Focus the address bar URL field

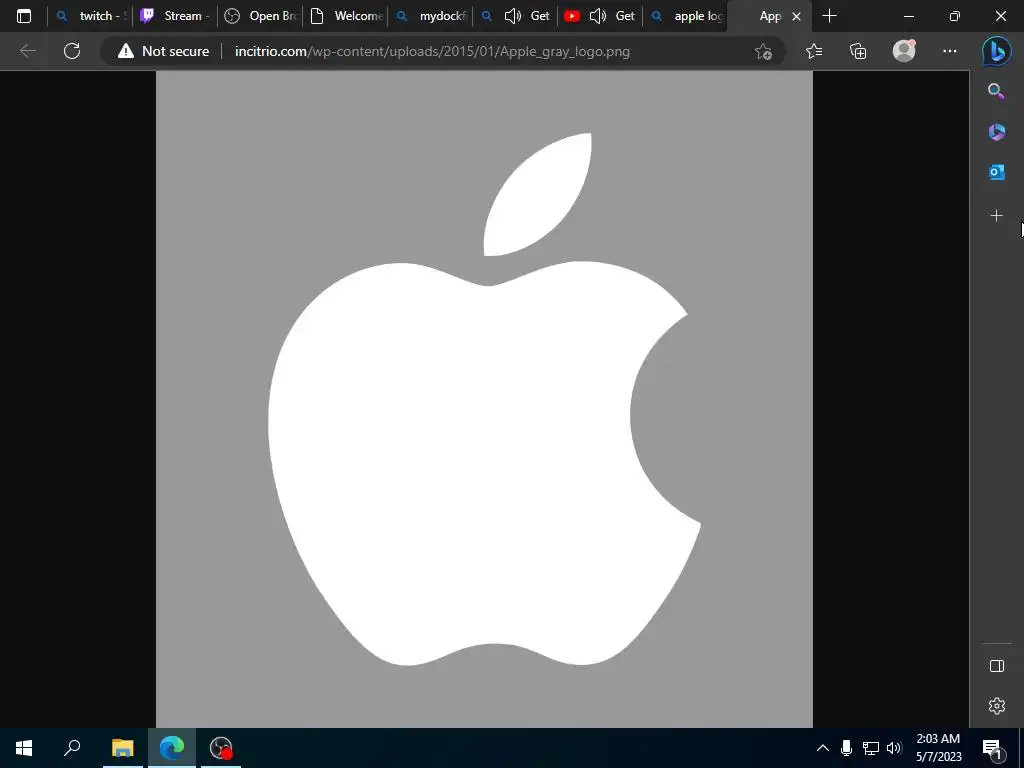(x=432, y=51)
